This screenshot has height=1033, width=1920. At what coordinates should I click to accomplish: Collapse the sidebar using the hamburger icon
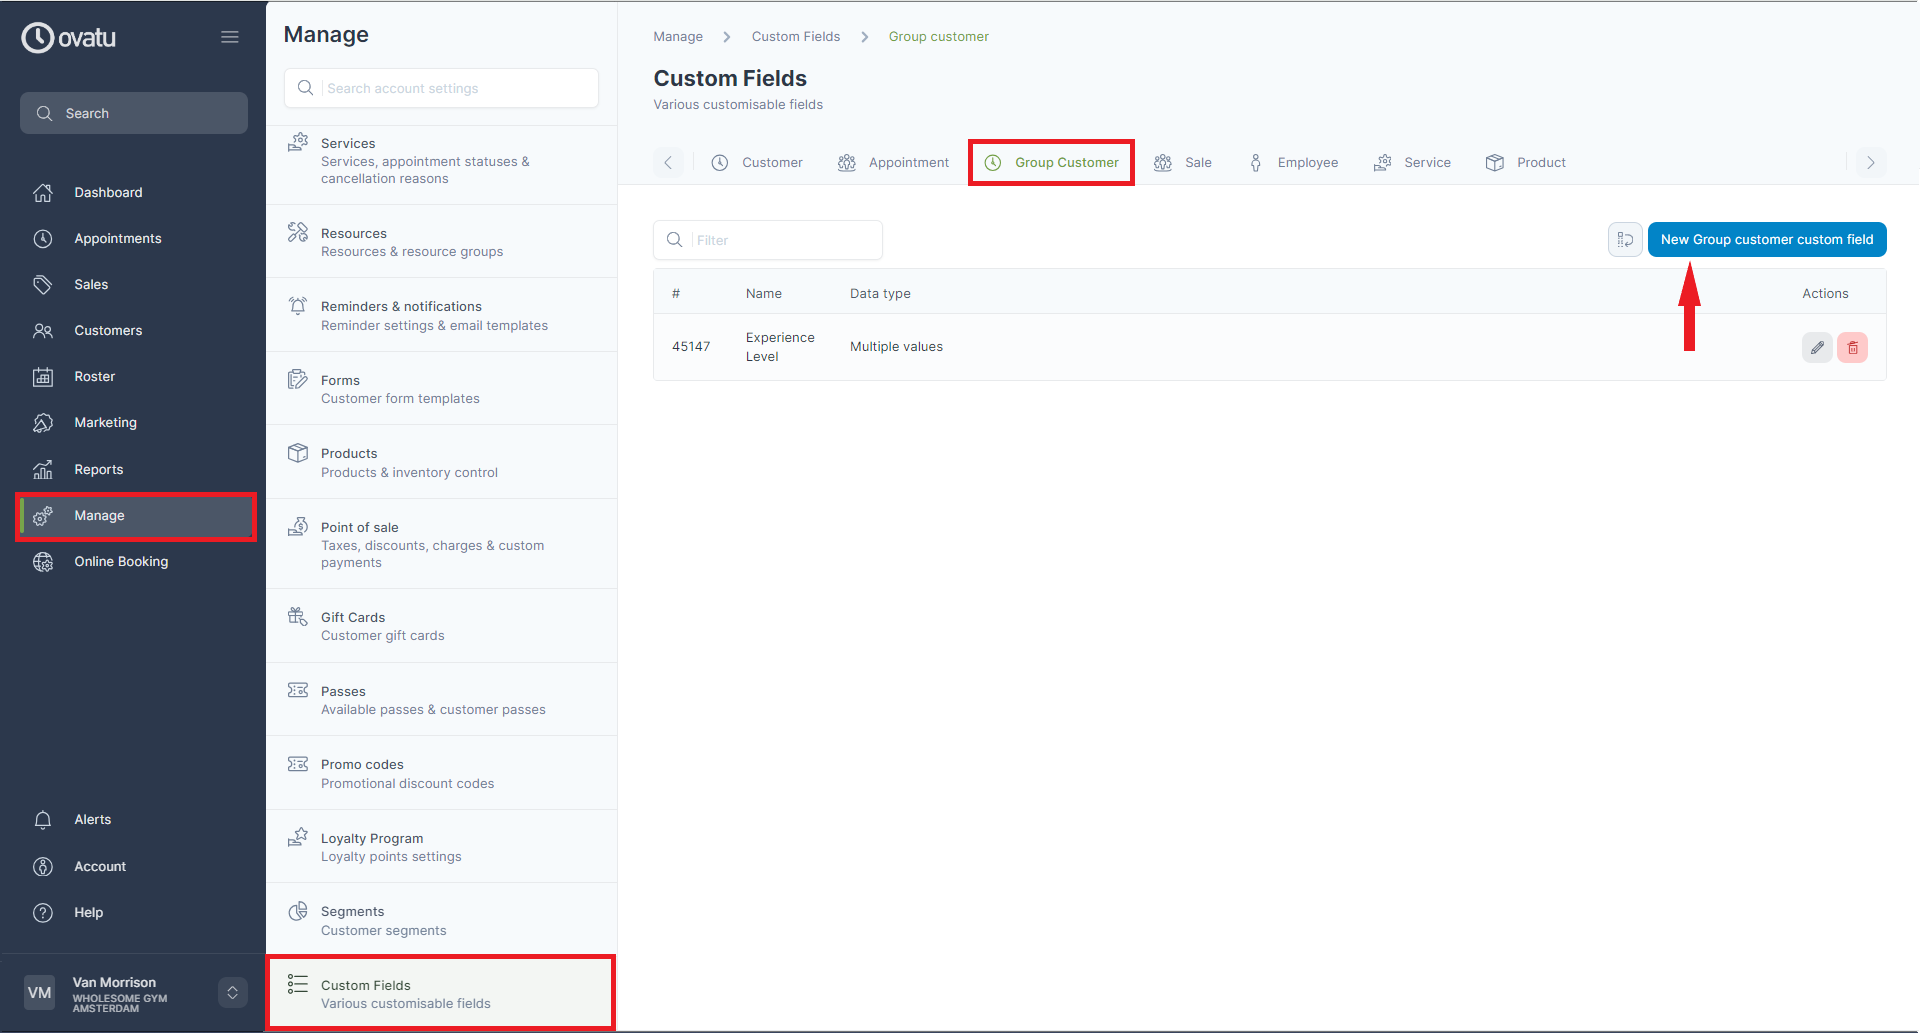(x=230, y=37)
